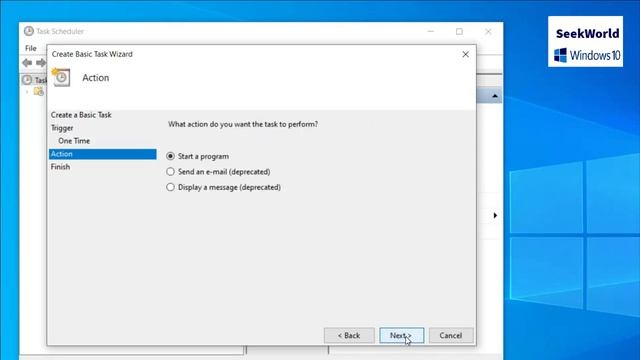Screen dimensions: 640x360
Task: Expand the Actions pane submenu right arrow
Action: tap(495, 215)
